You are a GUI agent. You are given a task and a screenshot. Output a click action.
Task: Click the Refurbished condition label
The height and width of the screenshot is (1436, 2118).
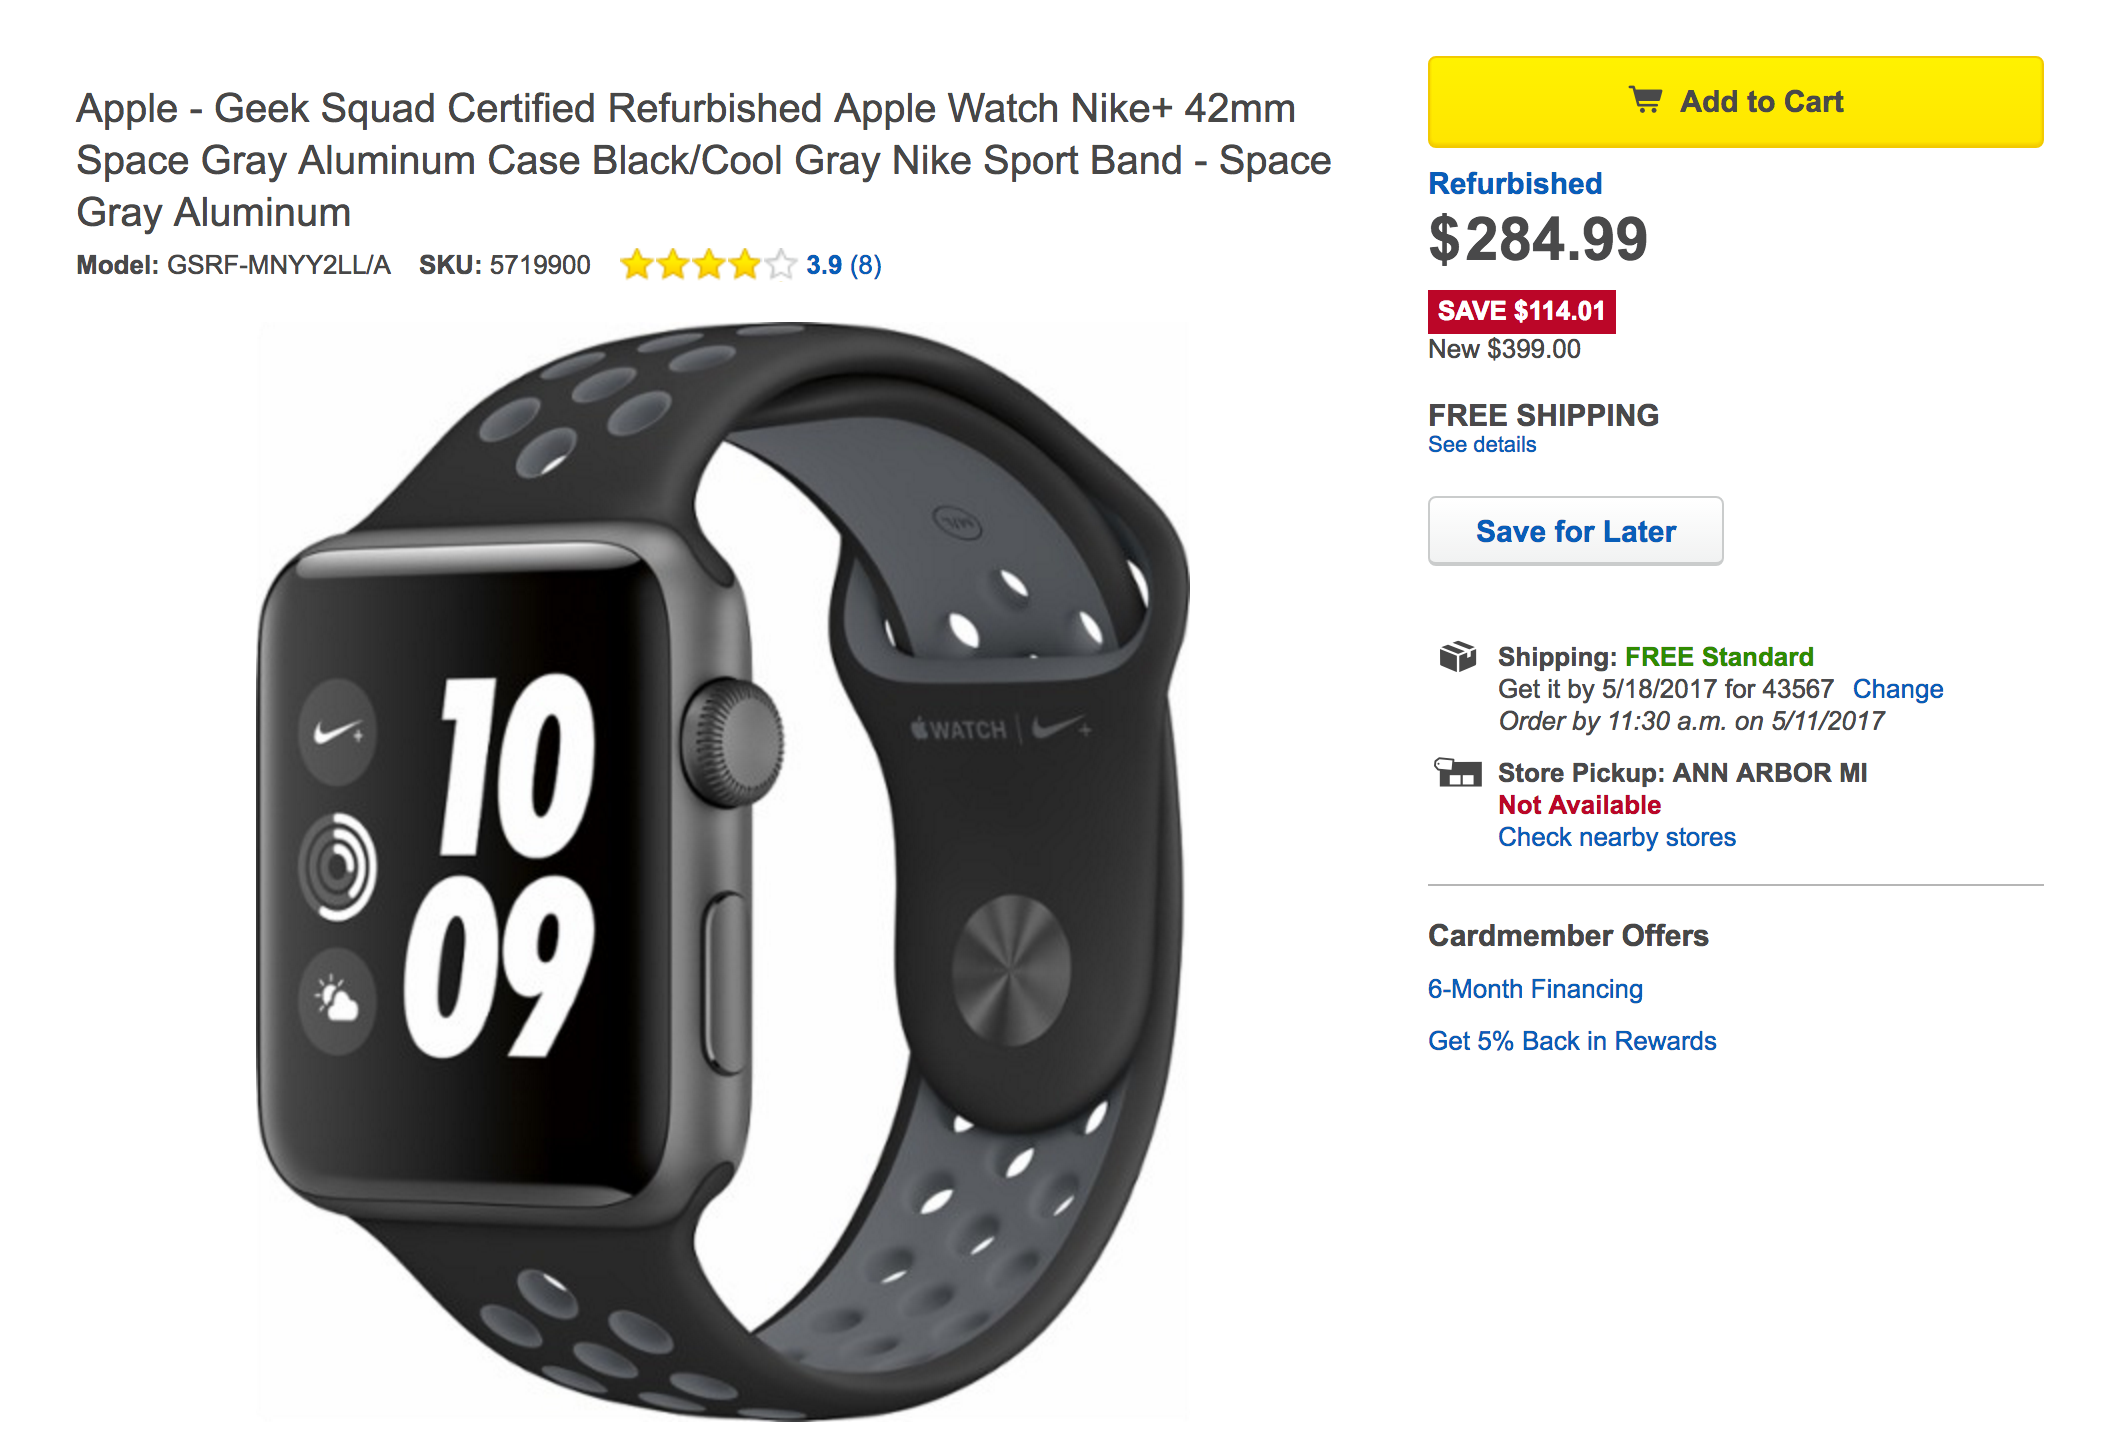(x=1515, y=184)
